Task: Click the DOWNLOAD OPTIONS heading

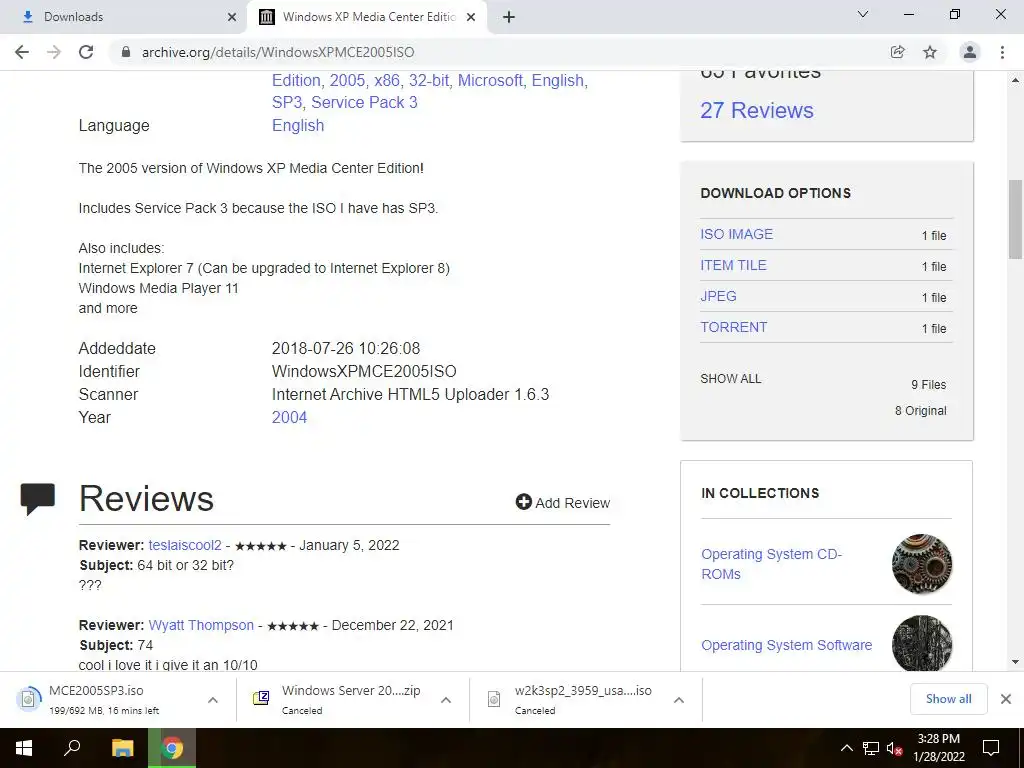Action: click(775, 193)
